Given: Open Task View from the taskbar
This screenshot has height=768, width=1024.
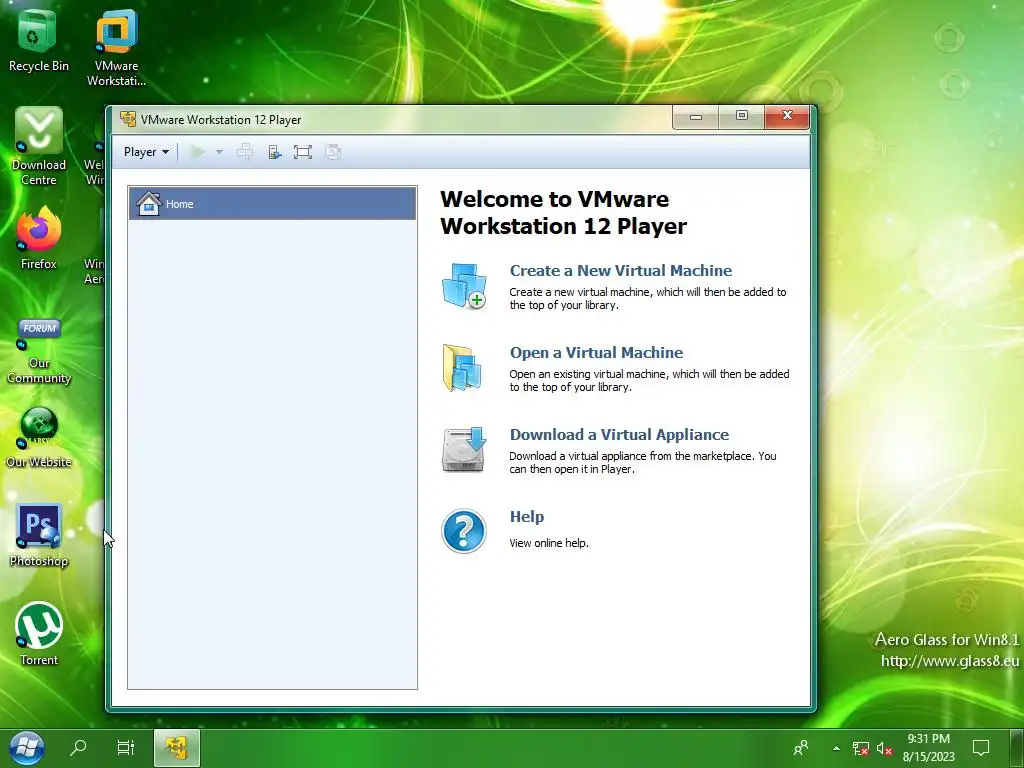Looking at the screenshot, I should pyautogui.click(x=125, y=748).
